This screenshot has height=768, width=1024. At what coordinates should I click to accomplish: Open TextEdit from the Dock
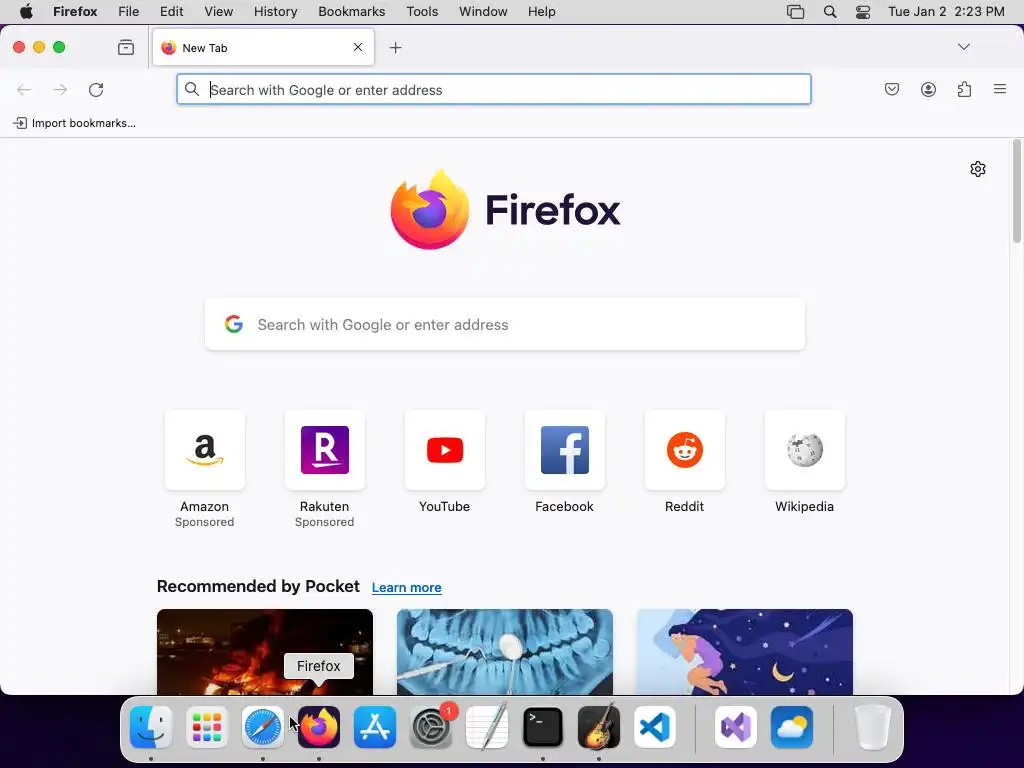(x=487, y=727)
